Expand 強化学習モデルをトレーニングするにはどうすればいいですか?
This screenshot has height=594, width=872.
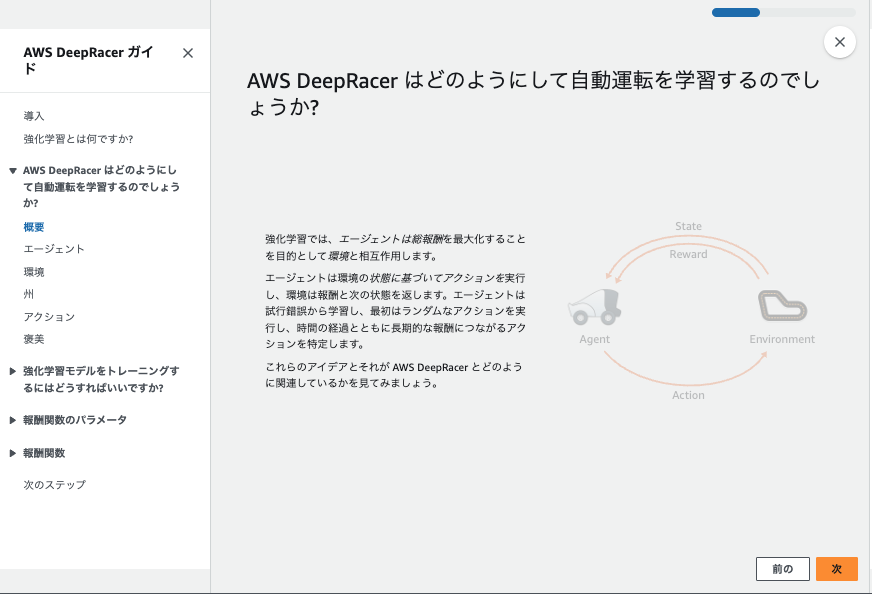pos(100,378)
